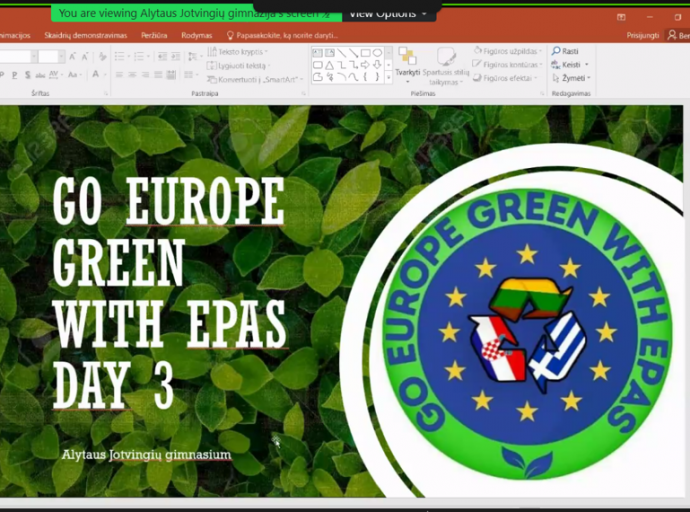Open the Peržiūra ribbon tab

(x=154, y=35)
